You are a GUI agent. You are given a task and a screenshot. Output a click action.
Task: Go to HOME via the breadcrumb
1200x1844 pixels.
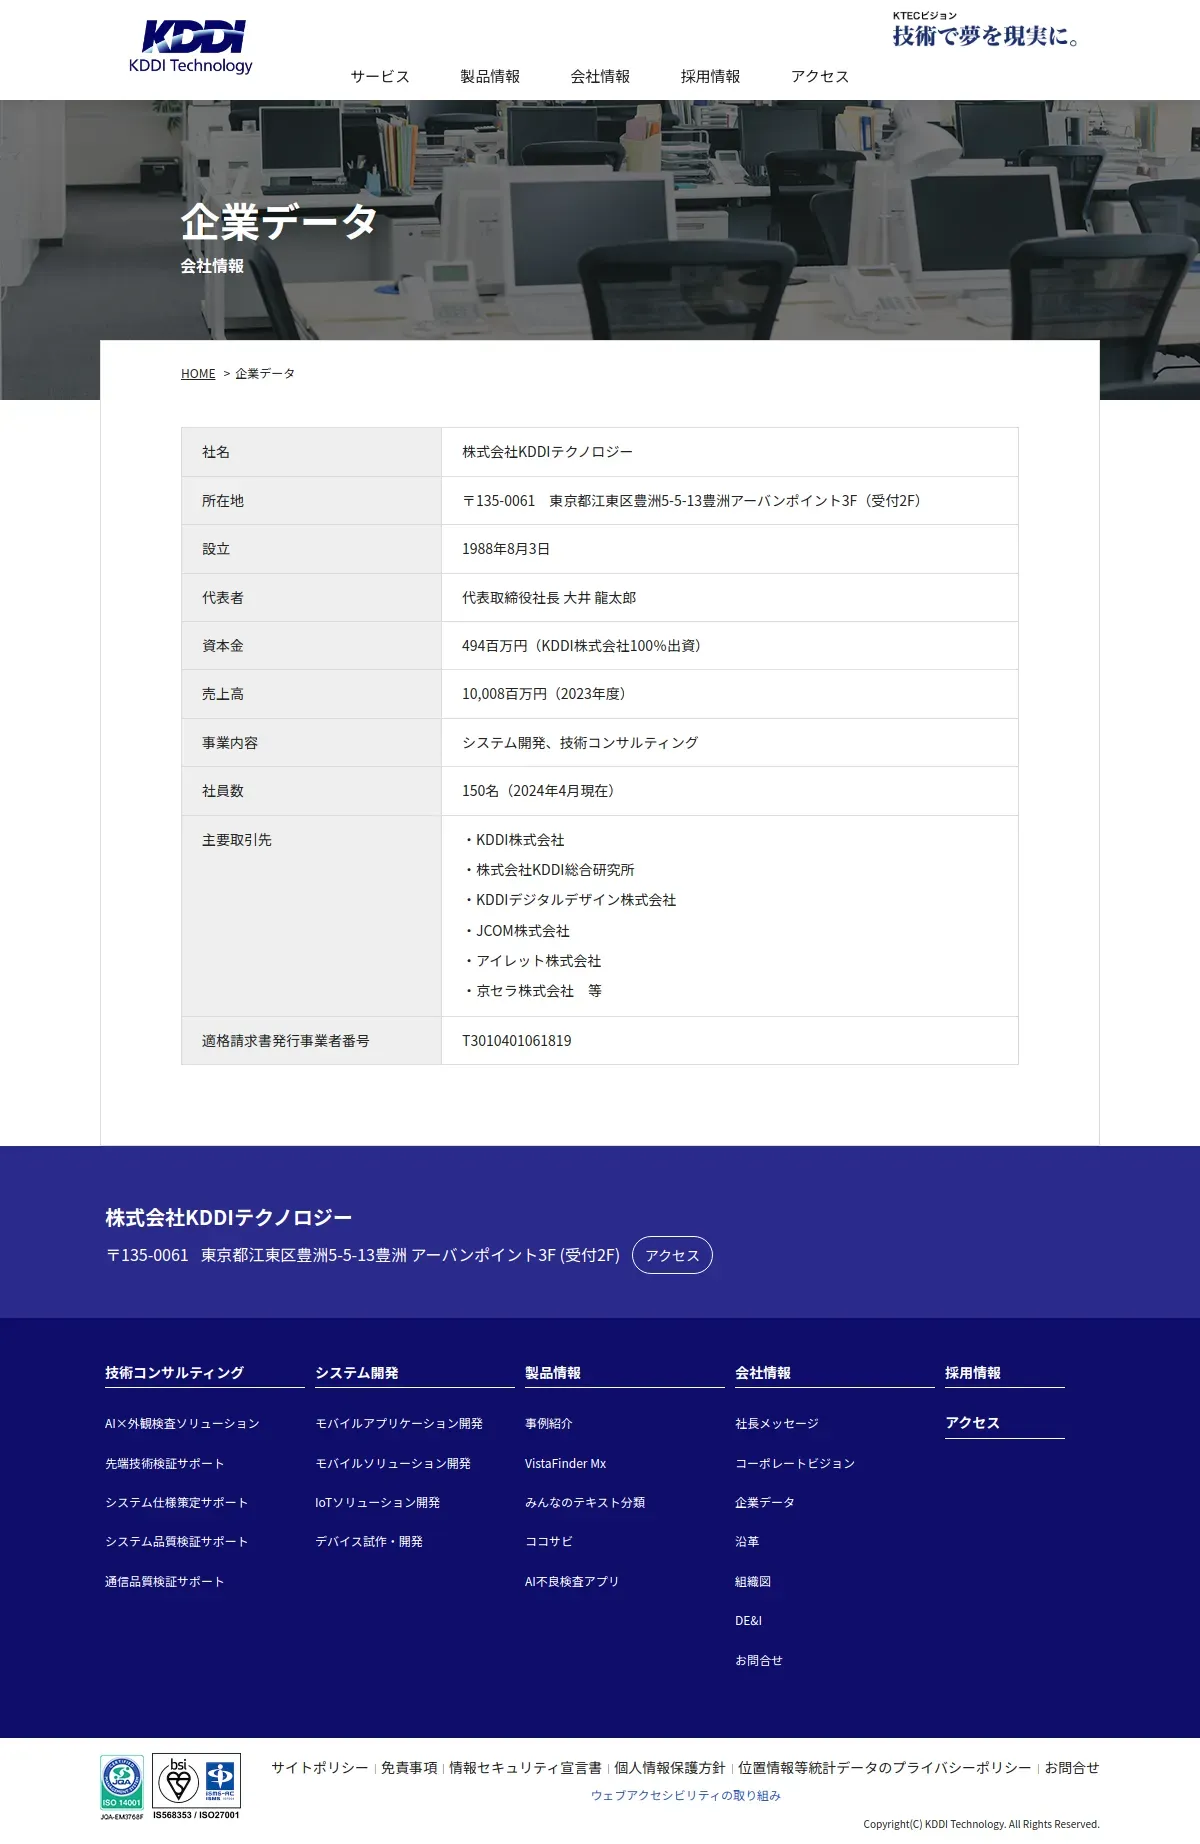click(198, 374)
